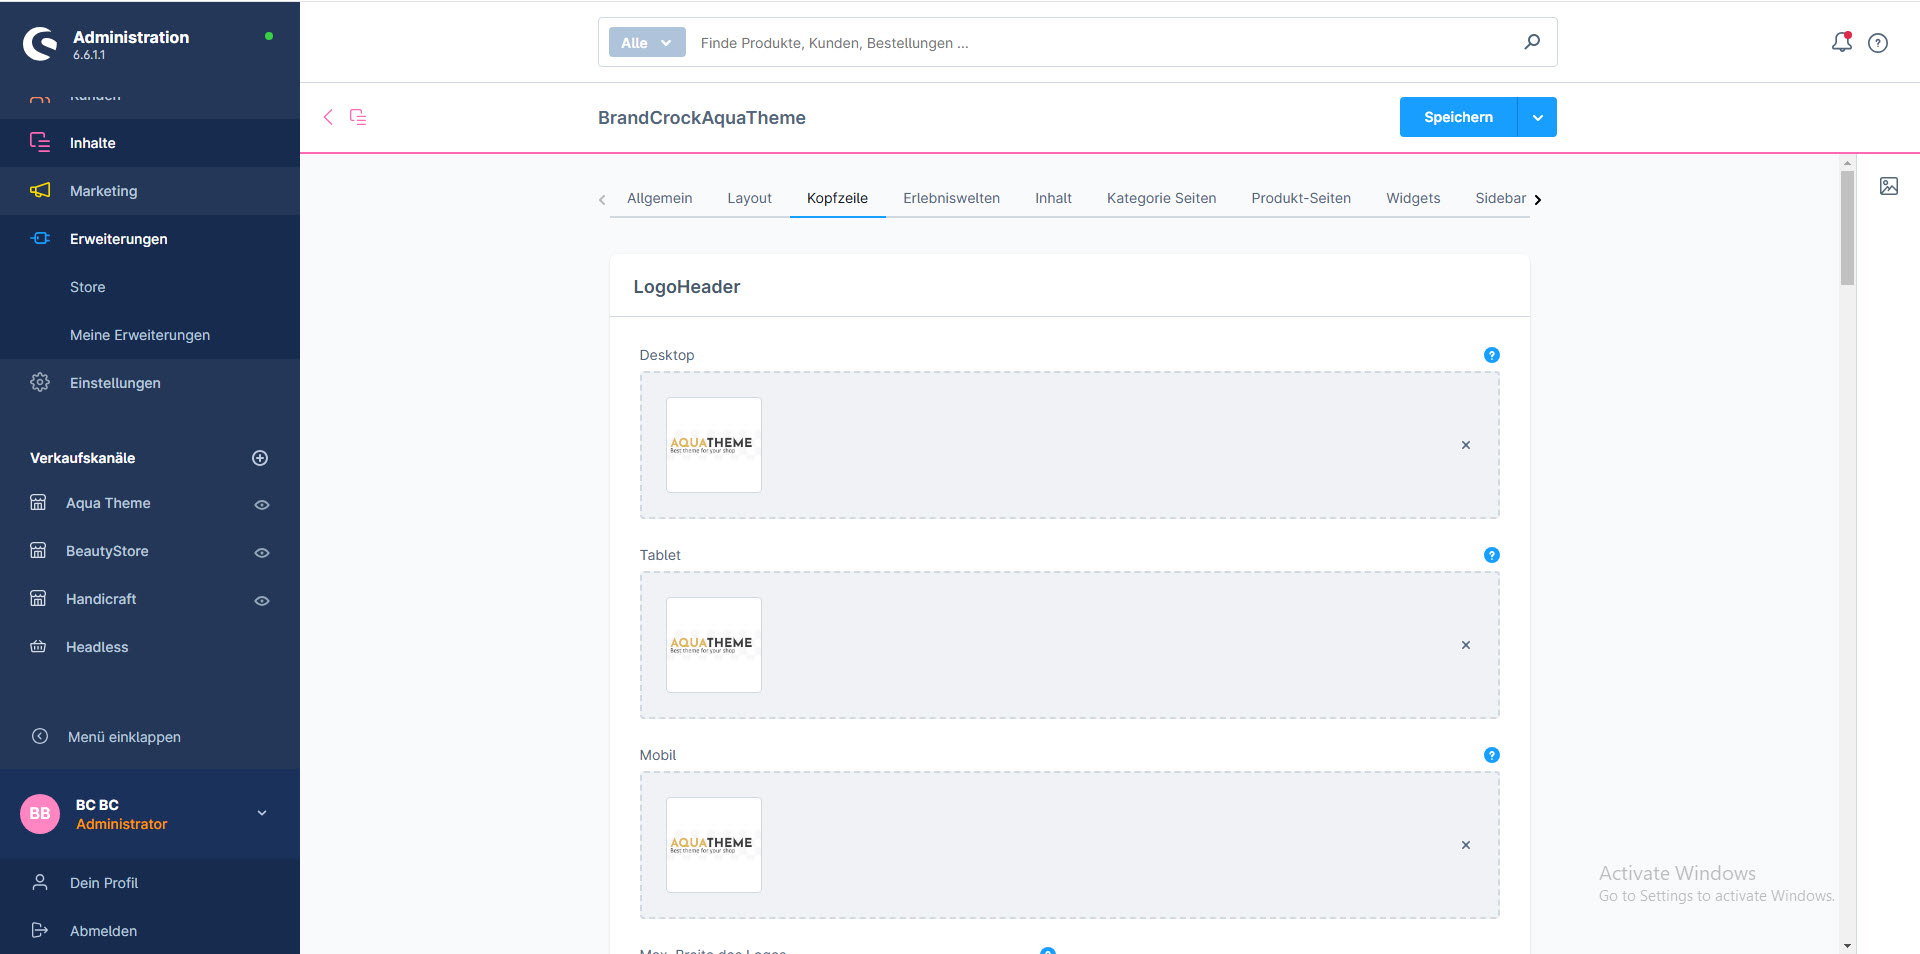Click the Speichern button

pyautogui.click(x=1457, y=117)
